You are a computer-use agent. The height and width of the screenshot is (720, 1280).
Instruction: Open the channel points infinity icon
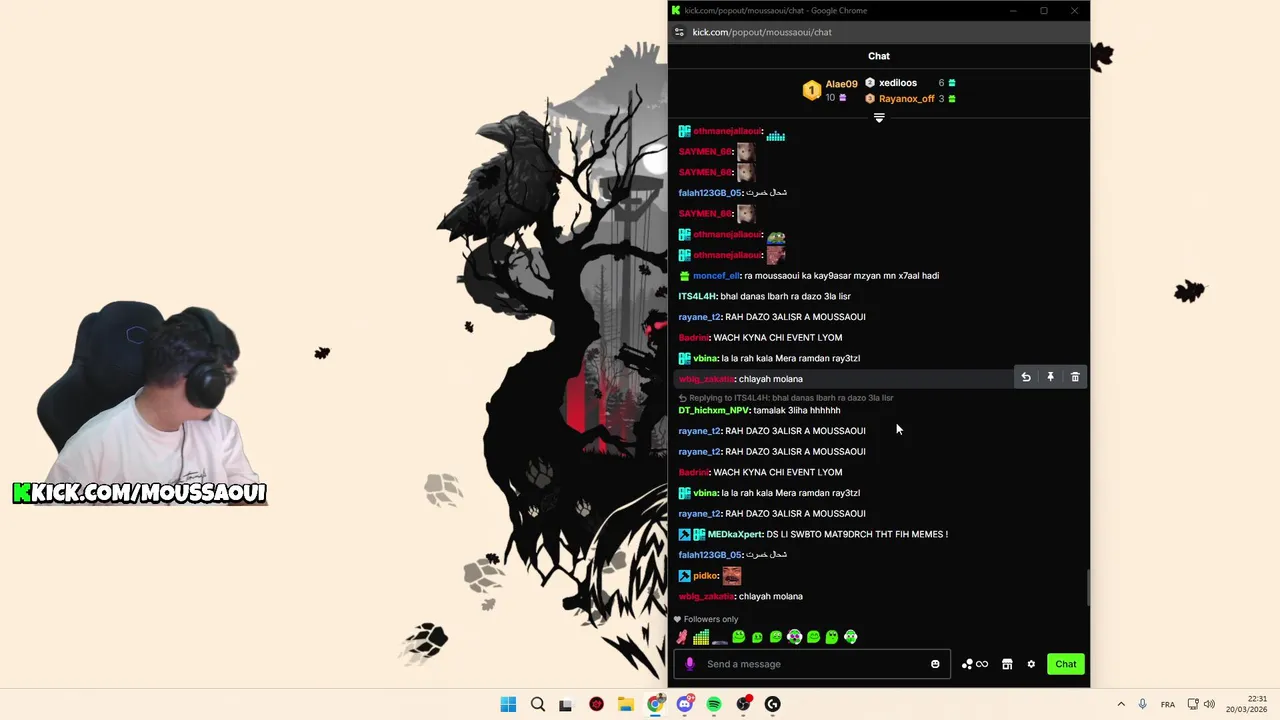click(975, 664)
